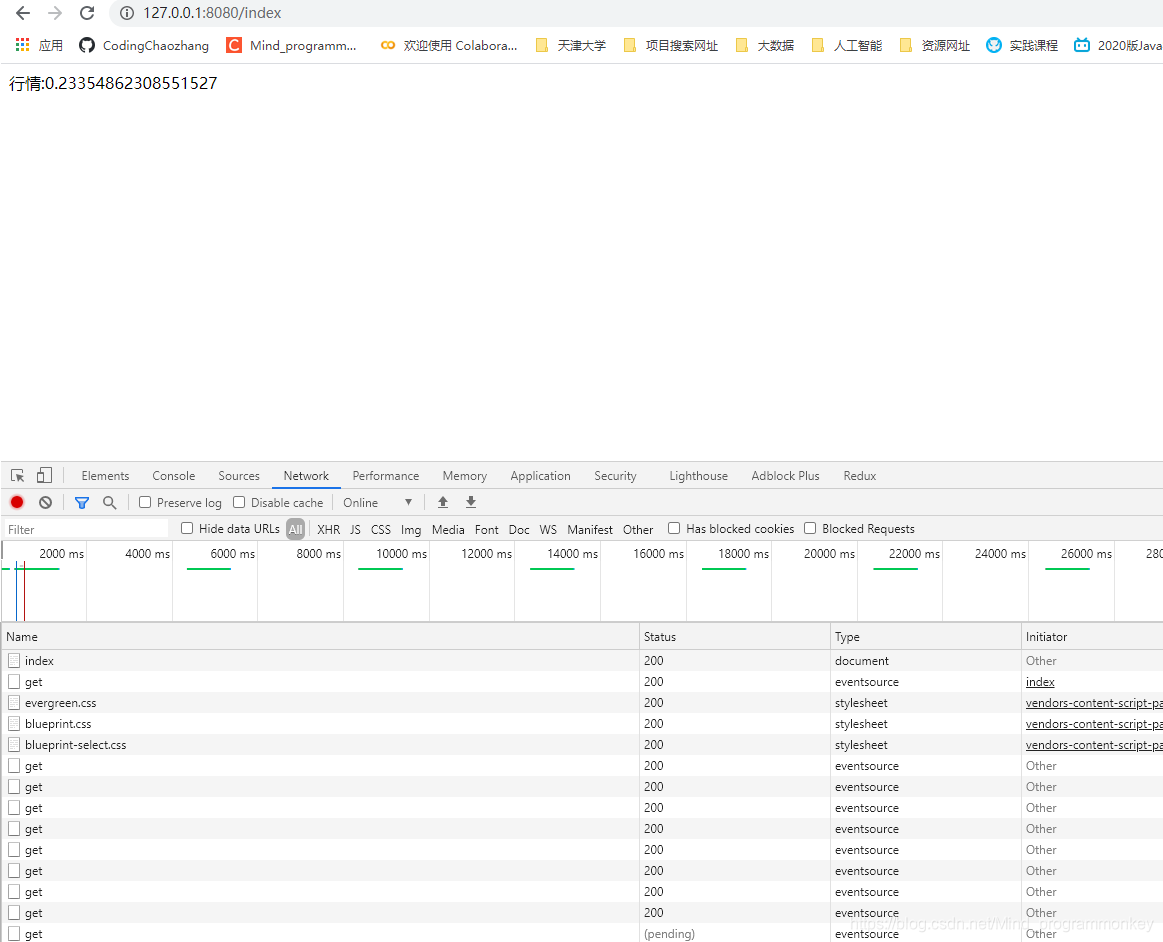Click the network Filter text field

coord(86,529)
